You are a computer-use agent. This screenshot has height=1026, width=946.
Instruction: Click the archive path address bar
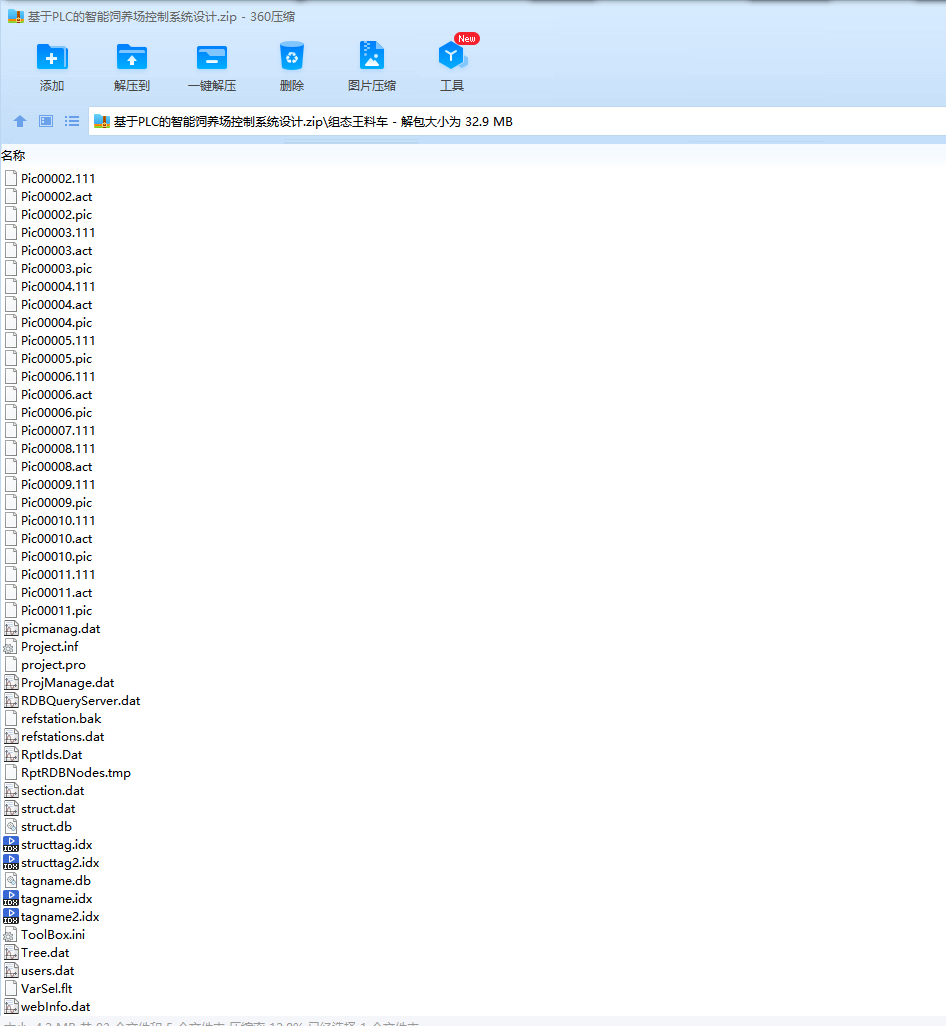tap(517, 122)
